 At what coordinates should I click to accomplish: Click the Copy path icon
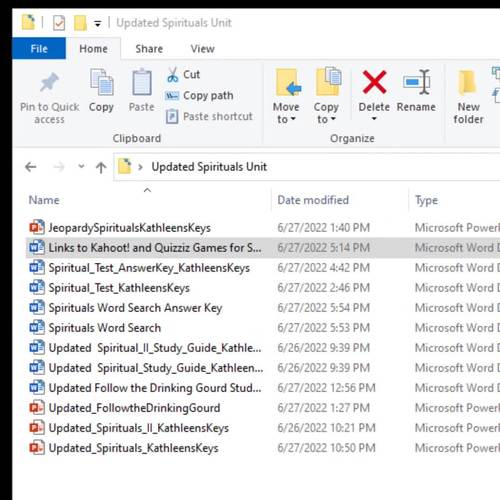(172, 96)
